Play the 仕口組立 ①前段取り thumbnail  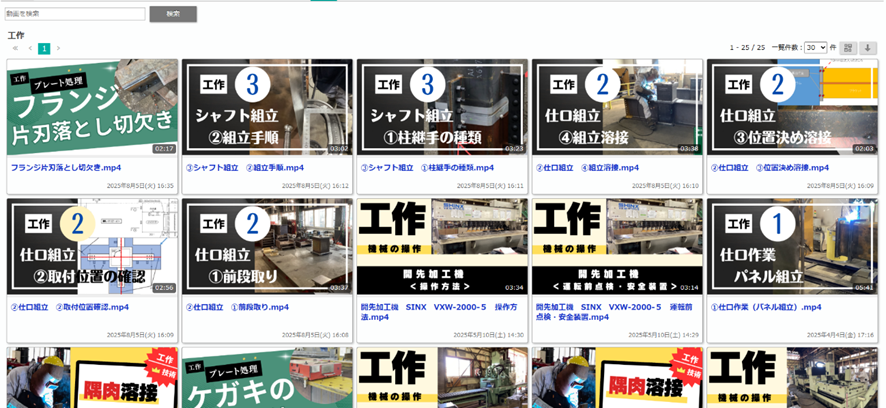pyautogui.click(x=266, y=246)
